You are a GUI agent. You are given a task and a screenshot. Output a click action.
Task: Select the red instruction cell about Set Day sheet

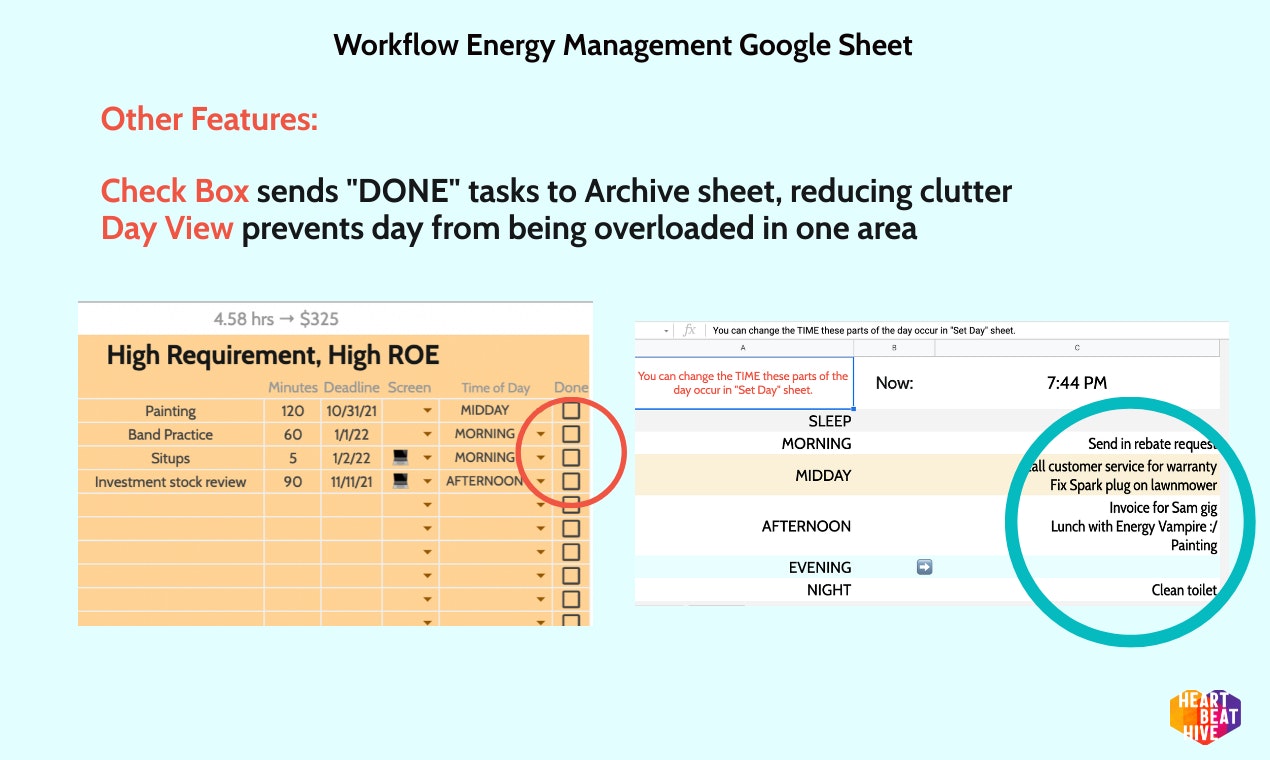[x=744, y=383]
